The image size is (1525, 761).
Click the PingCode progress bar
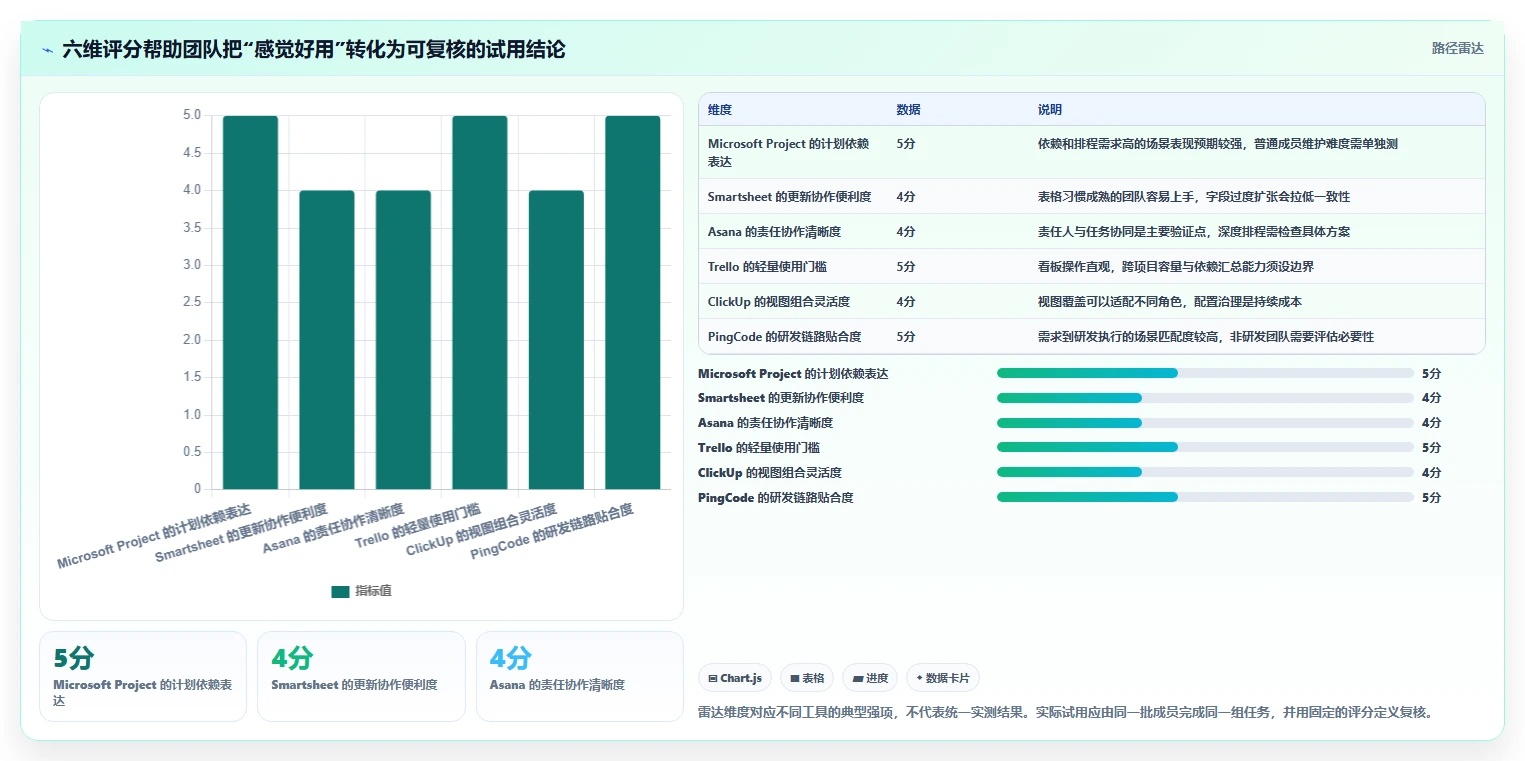tap(1205, 497)
